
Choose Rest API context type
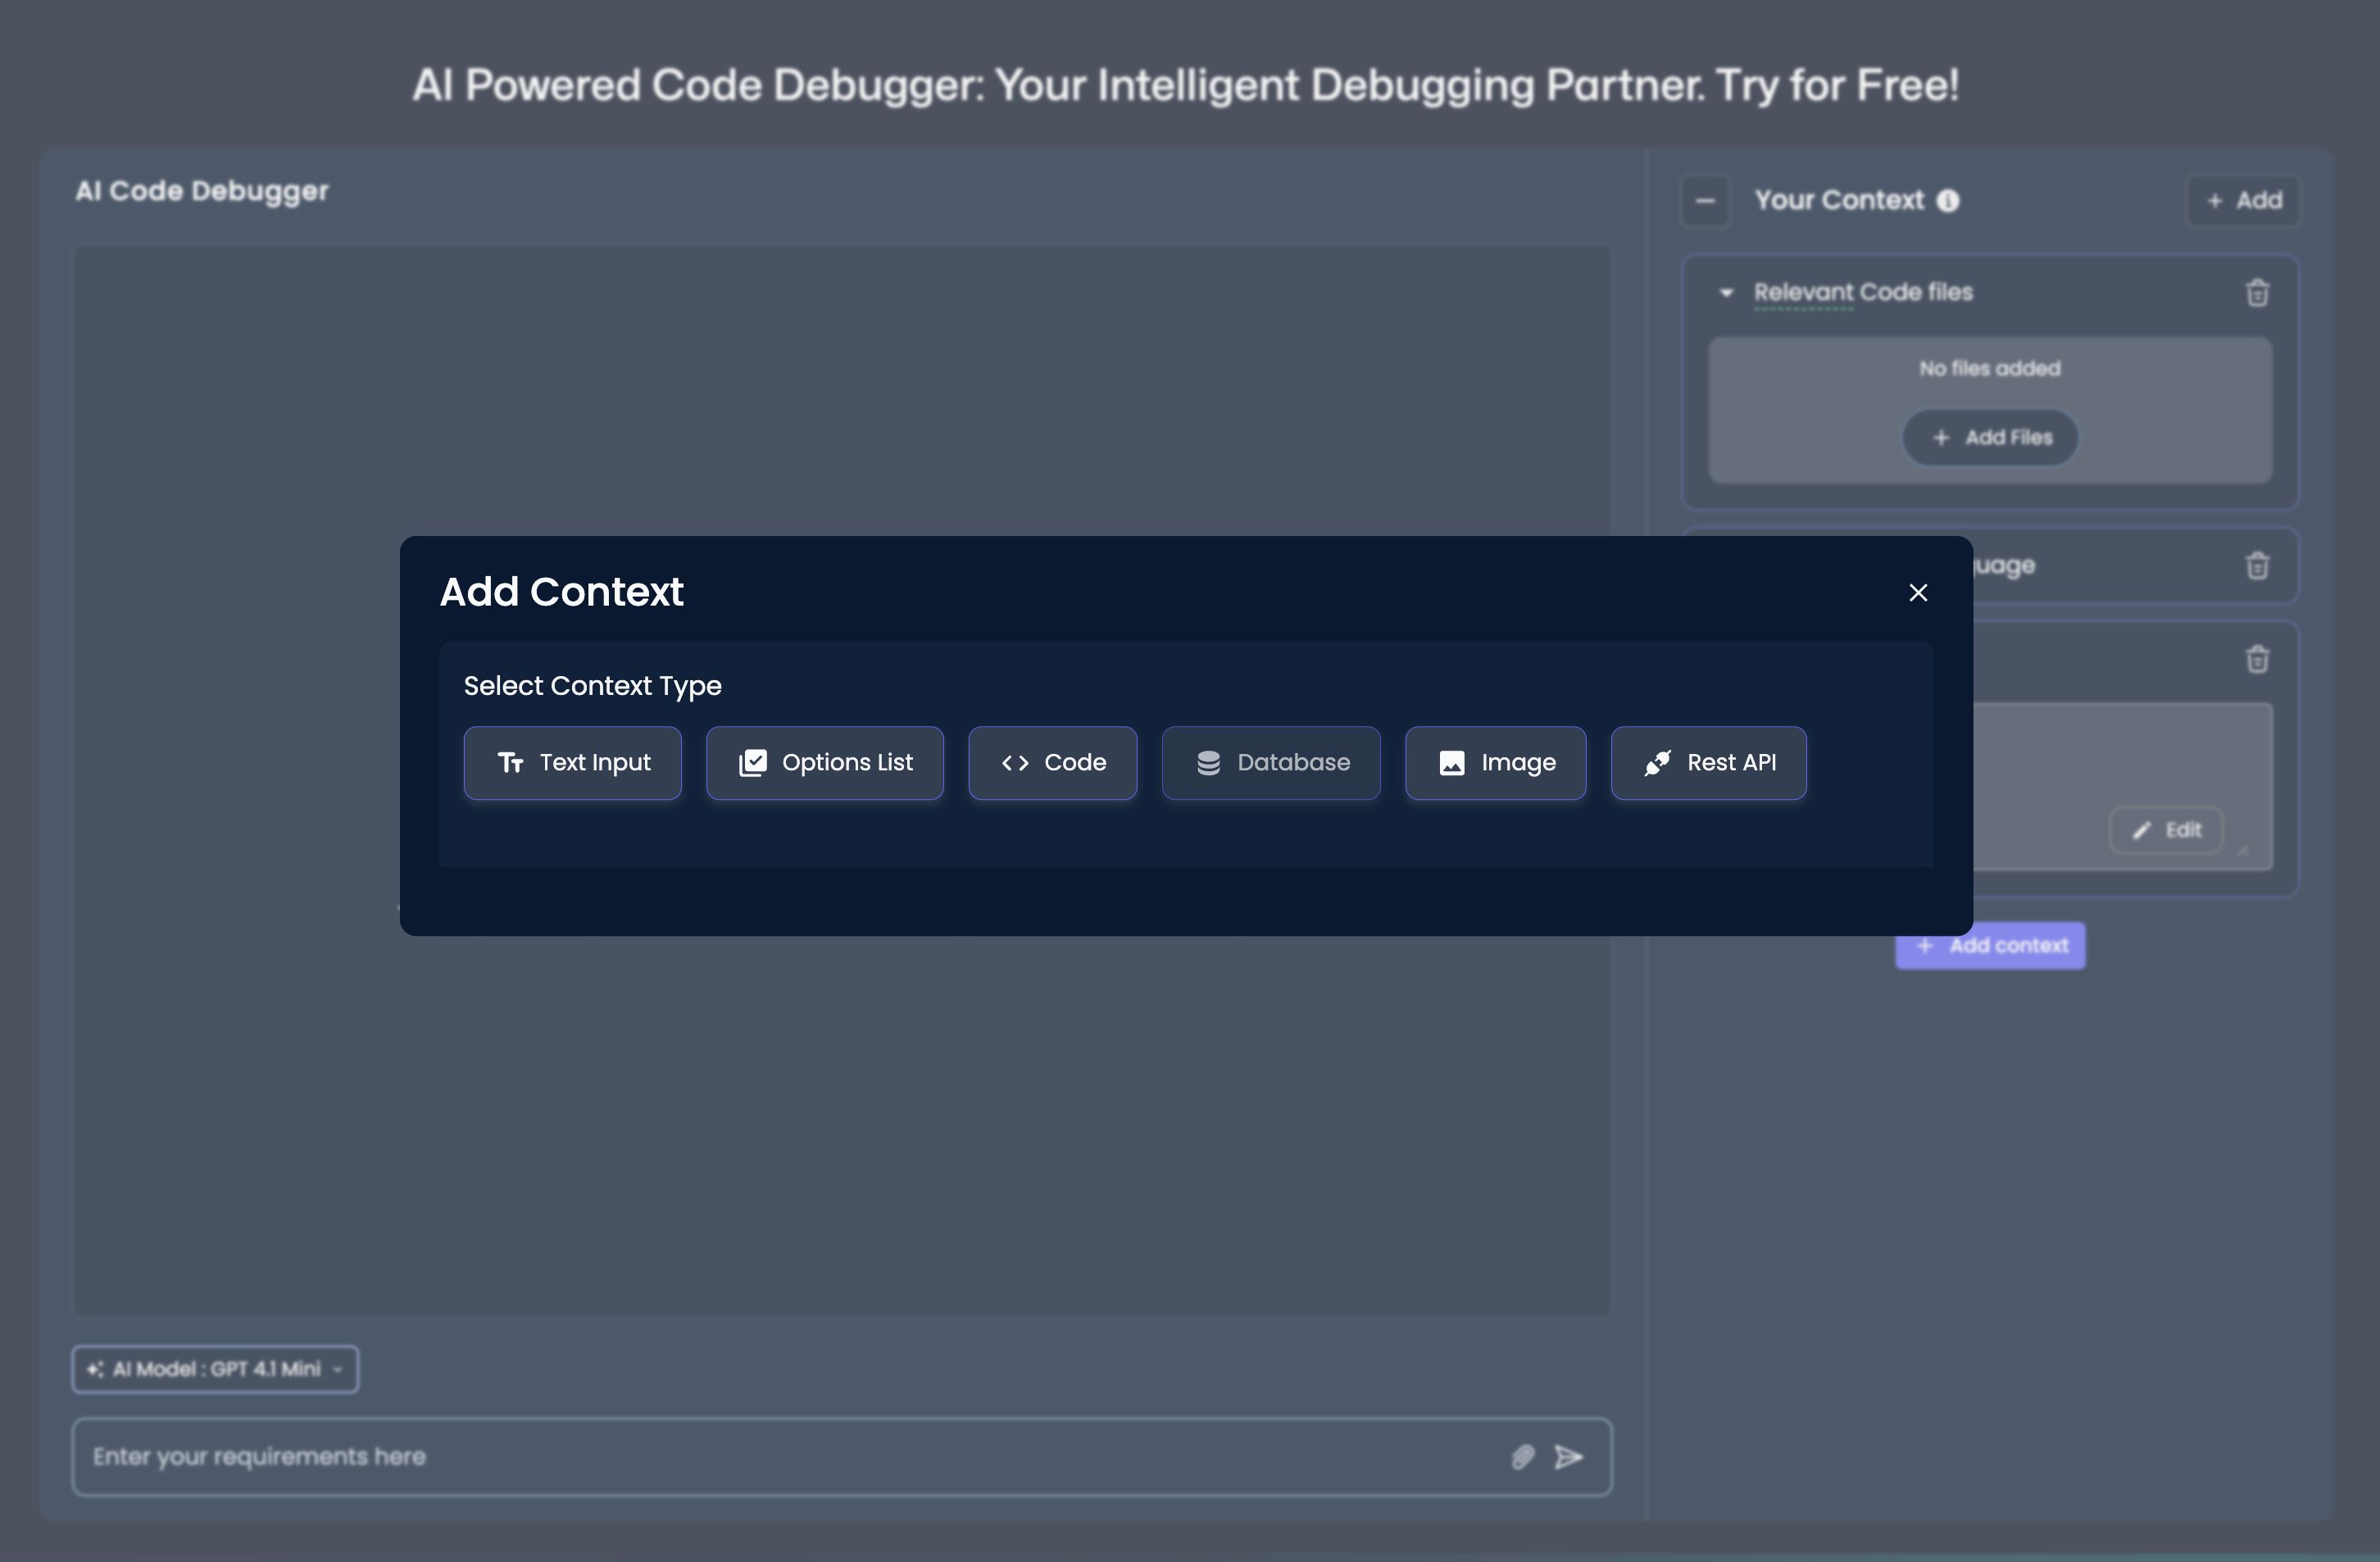click(x=1708, y=763)
